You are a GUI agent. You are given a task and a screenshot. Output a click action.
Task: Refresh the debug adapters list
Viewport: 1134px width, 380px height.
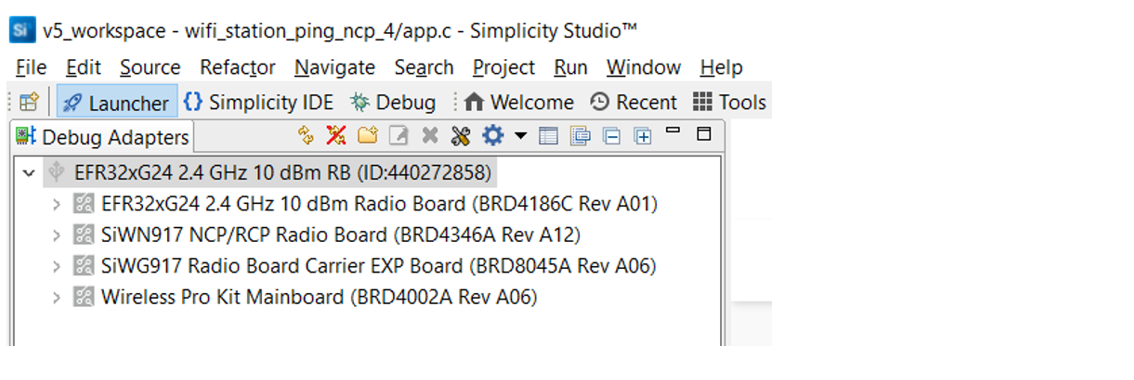click(305, 135)
